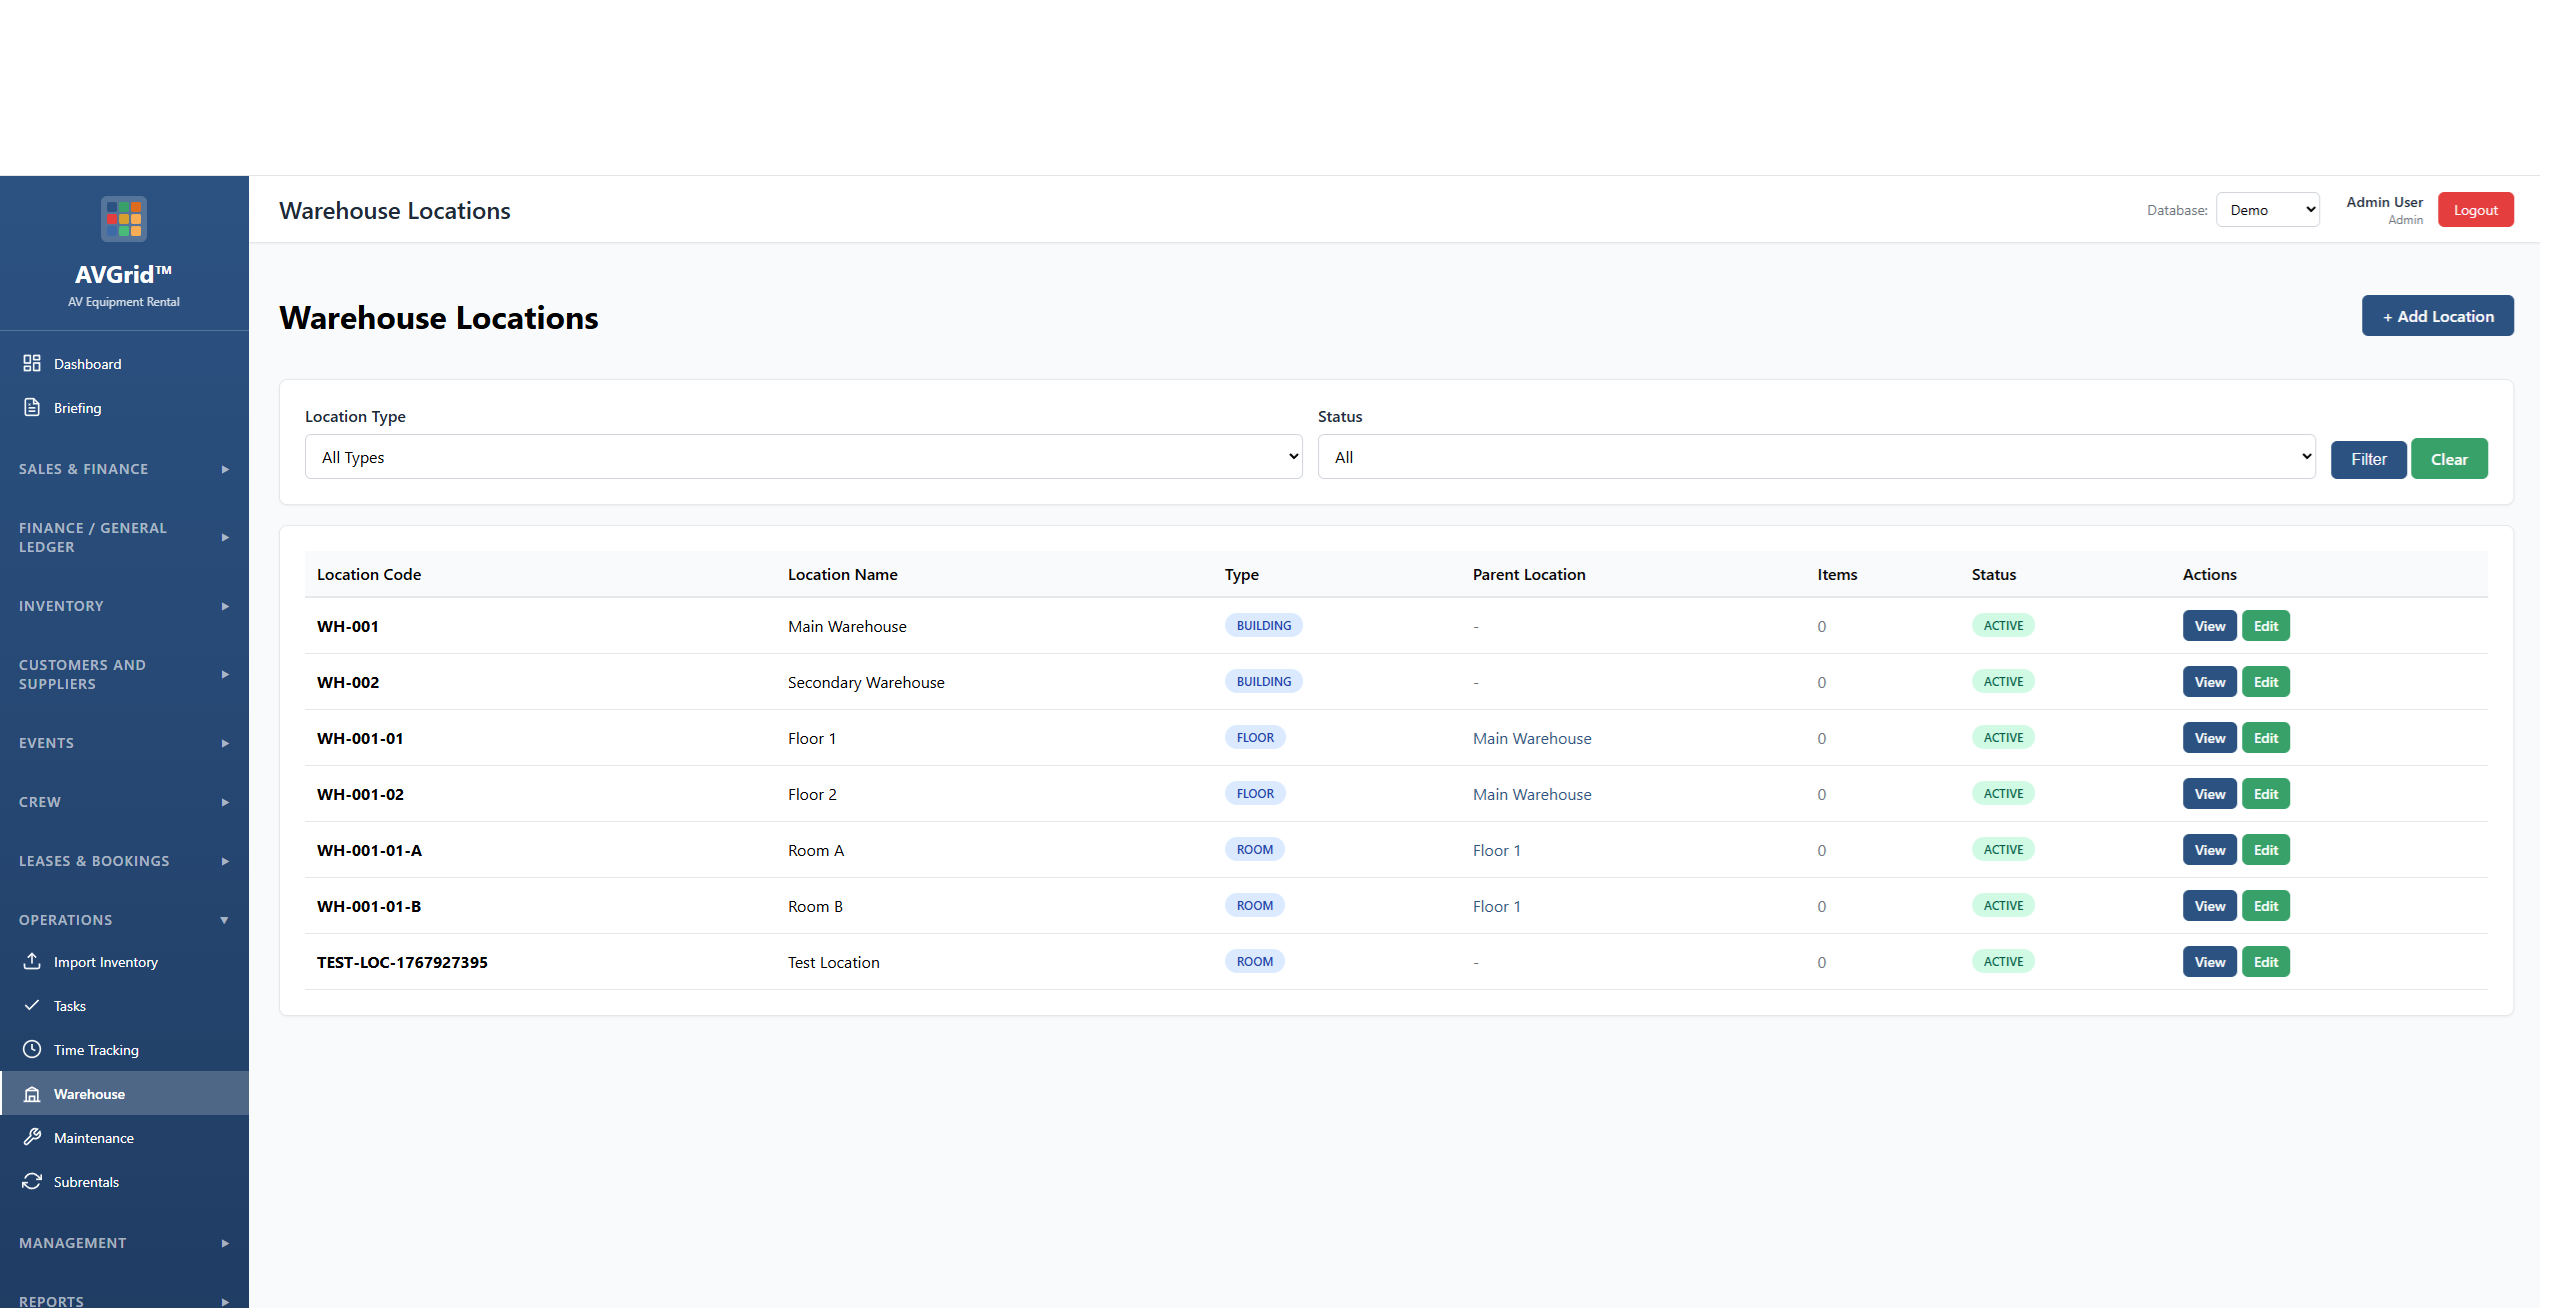Click the Briefing document icon
This screenshot has height=1308, width=2555.
32,407
